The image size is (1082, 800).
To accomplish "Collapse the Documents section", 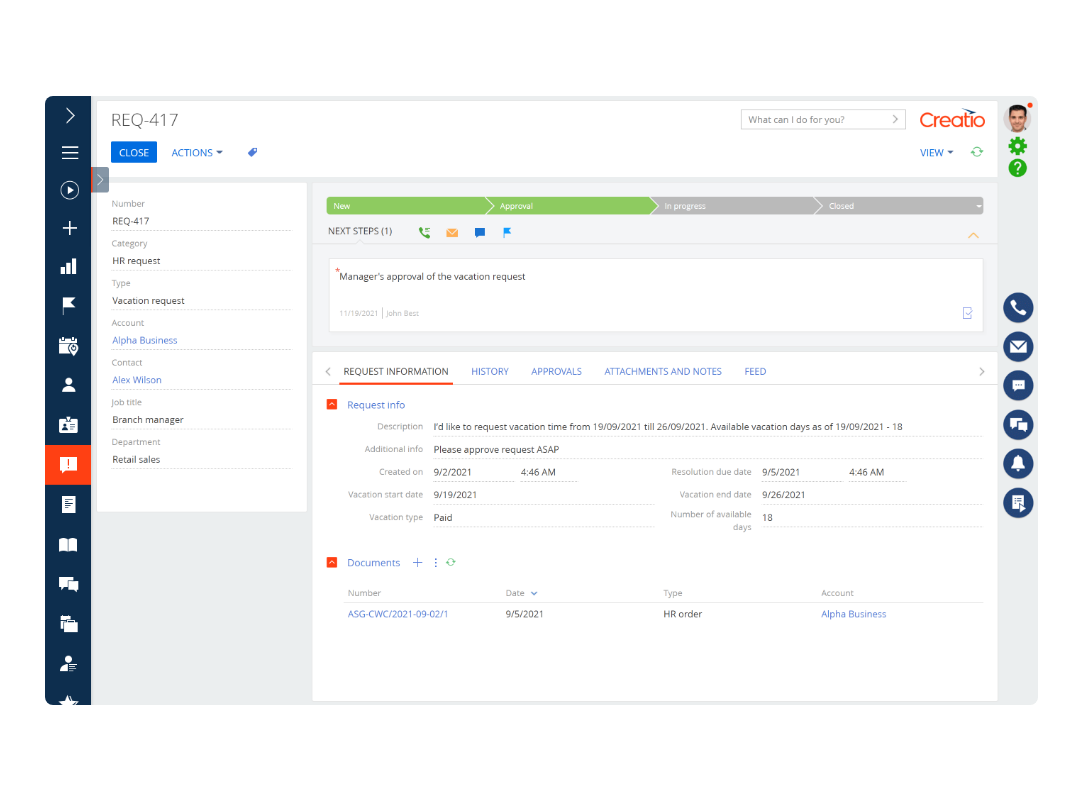I will point(332,563).
